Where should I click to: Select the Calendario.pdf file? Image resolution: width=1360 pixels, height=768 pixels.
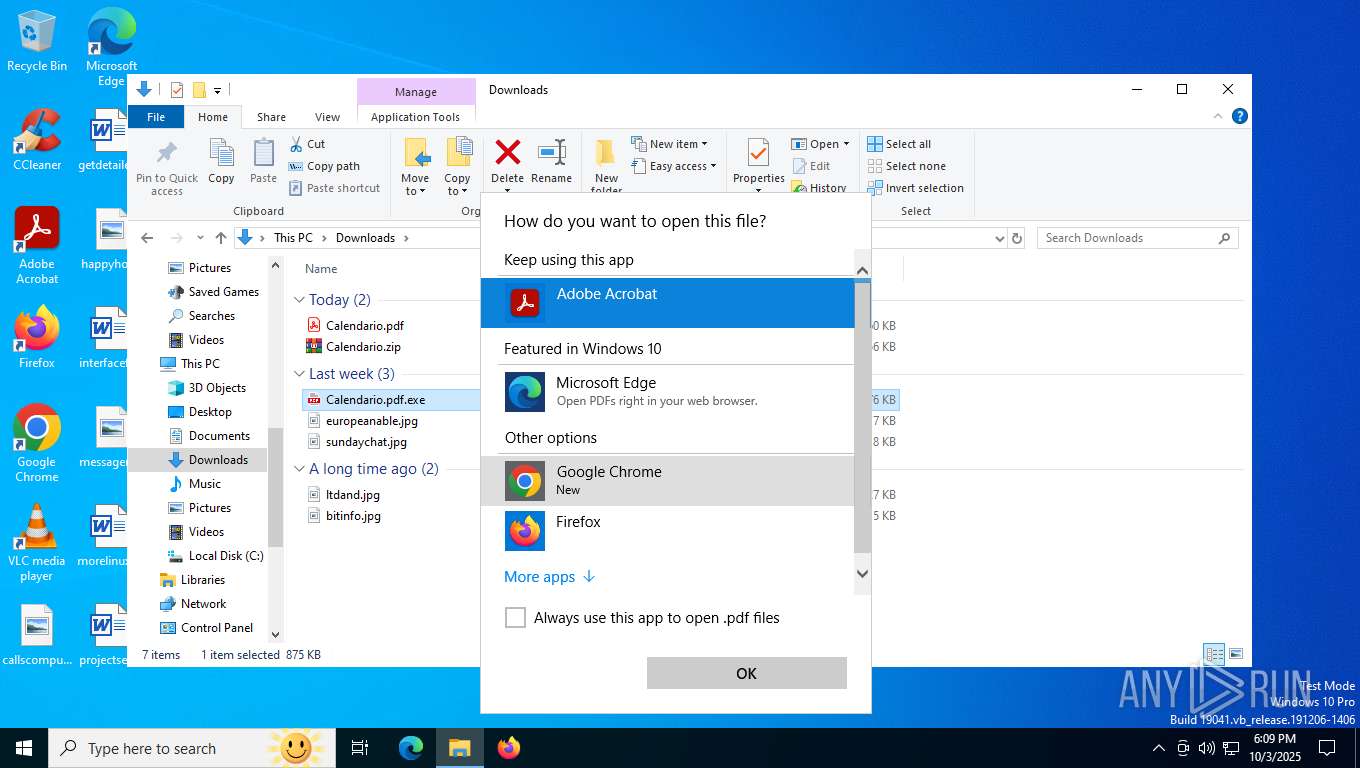coord(364,325)
